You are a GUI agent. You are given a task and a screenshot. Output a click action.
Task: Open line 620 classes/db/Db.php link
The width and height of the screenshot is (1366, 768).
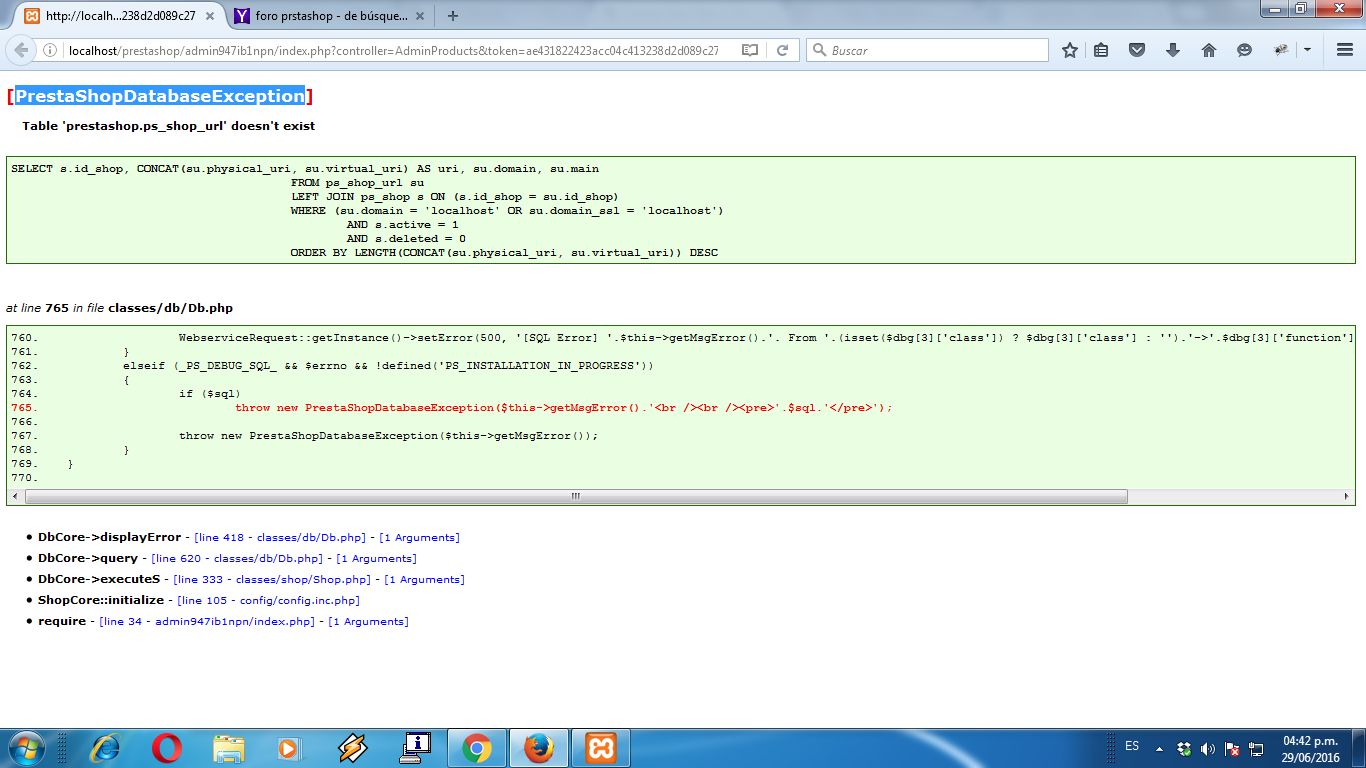[x=237, y=559]
